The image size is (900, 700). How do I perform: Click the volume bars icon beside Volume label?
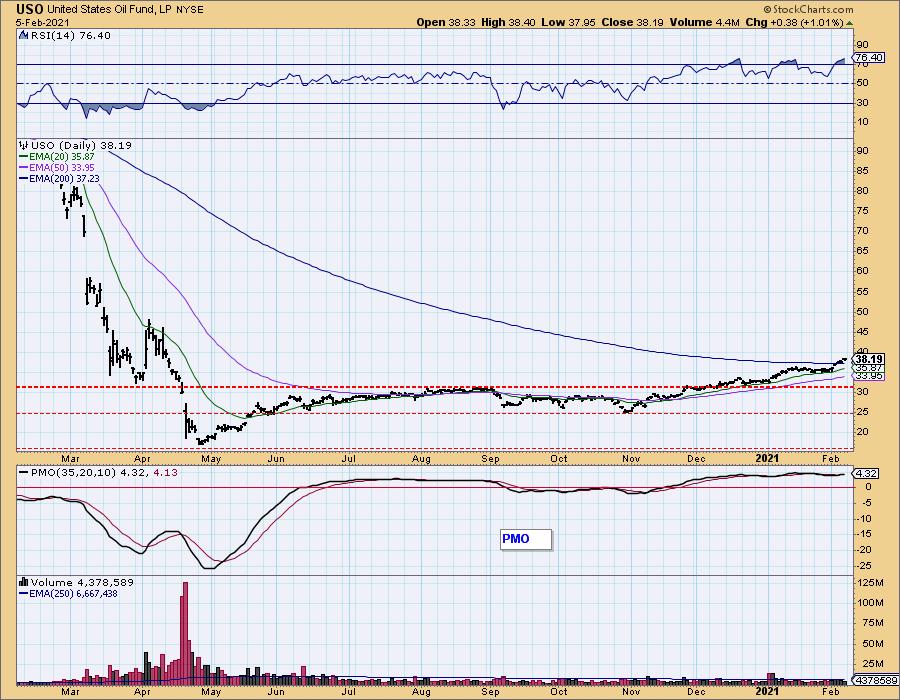pyautogui.click(x=24, y=582)
